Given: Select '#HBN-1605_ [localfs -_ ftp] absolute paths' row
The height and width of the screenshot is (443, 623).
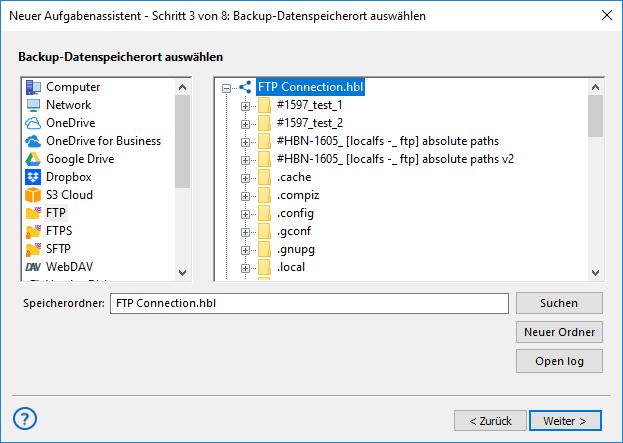Looking at the screenshot, I should tap(387, 141).
